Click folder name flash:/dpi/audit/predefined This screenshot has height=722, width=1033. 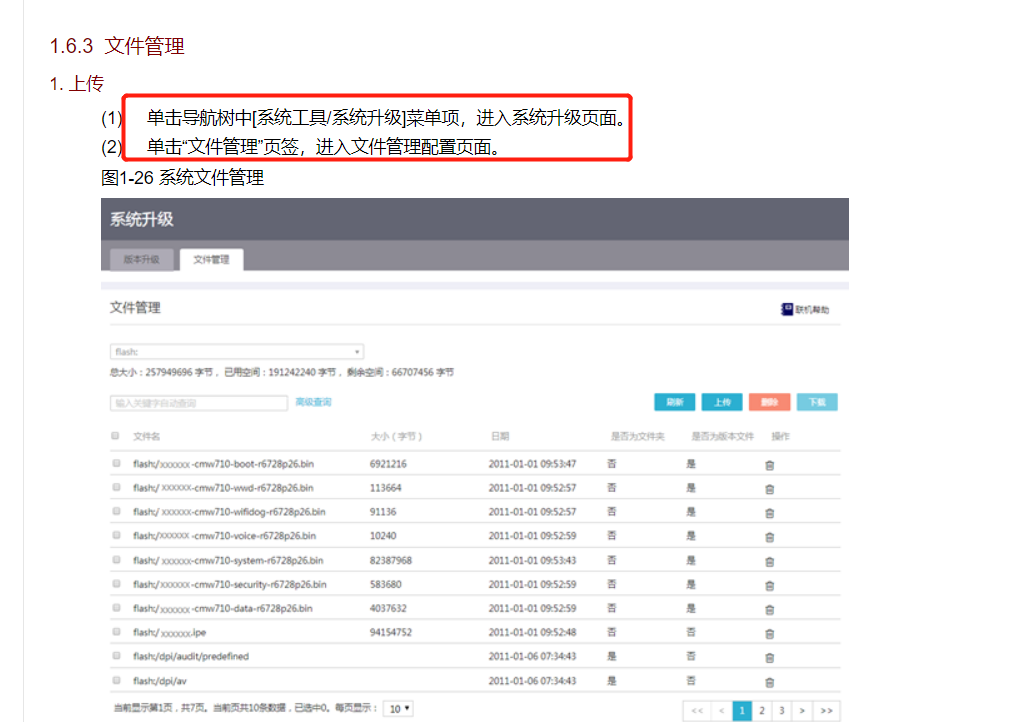click(x=191, y=656)
